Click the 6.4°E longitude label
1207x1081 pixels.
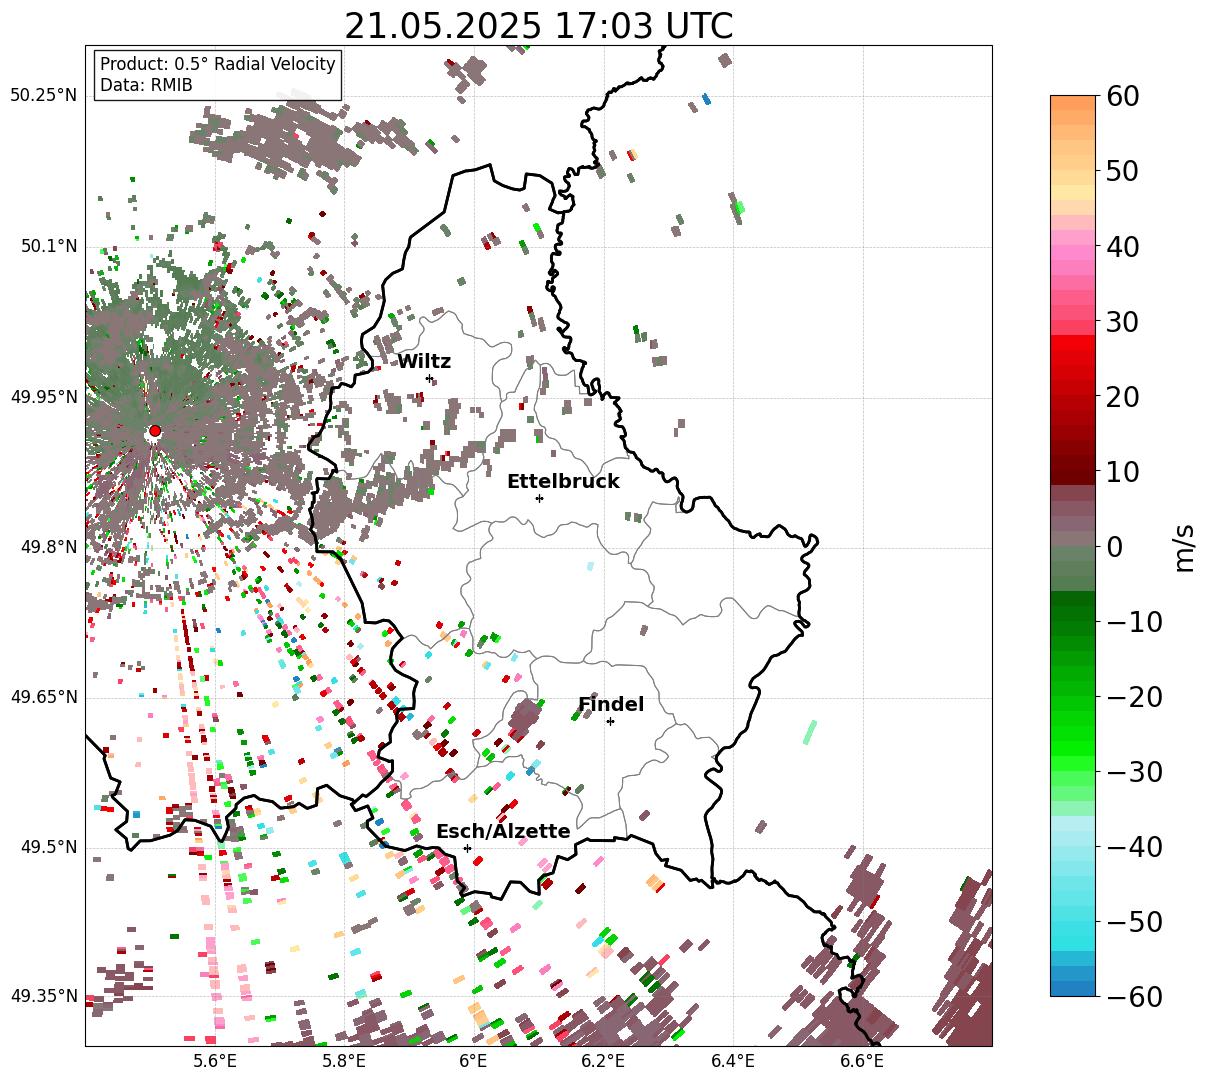click(x=732, y=1061)
